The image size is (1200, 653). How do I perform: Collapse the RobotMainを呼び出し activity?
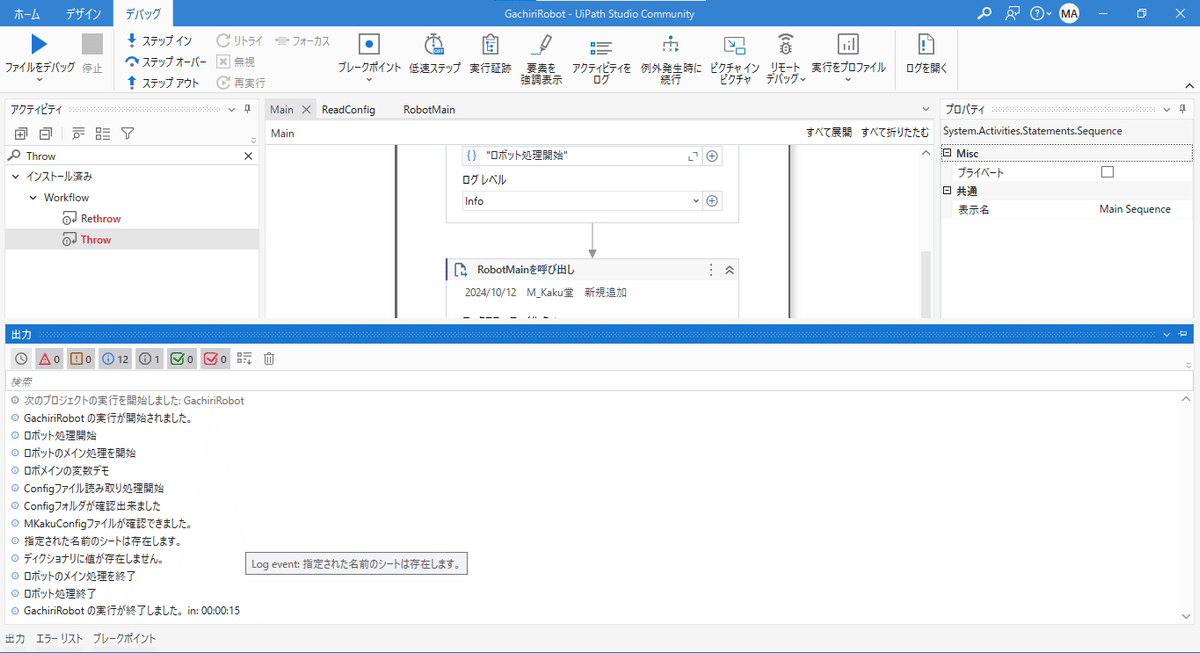click(729, 270)
